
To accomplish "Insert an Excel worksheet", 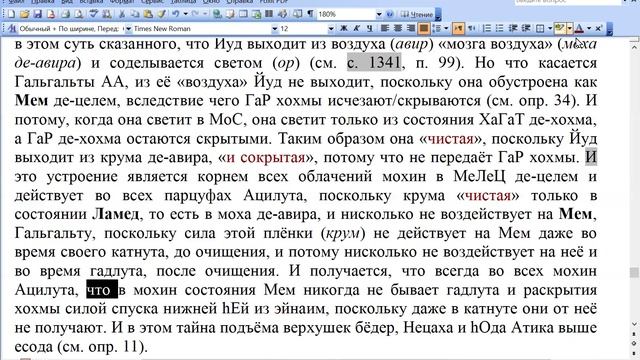I will click(x=256, y=14).
